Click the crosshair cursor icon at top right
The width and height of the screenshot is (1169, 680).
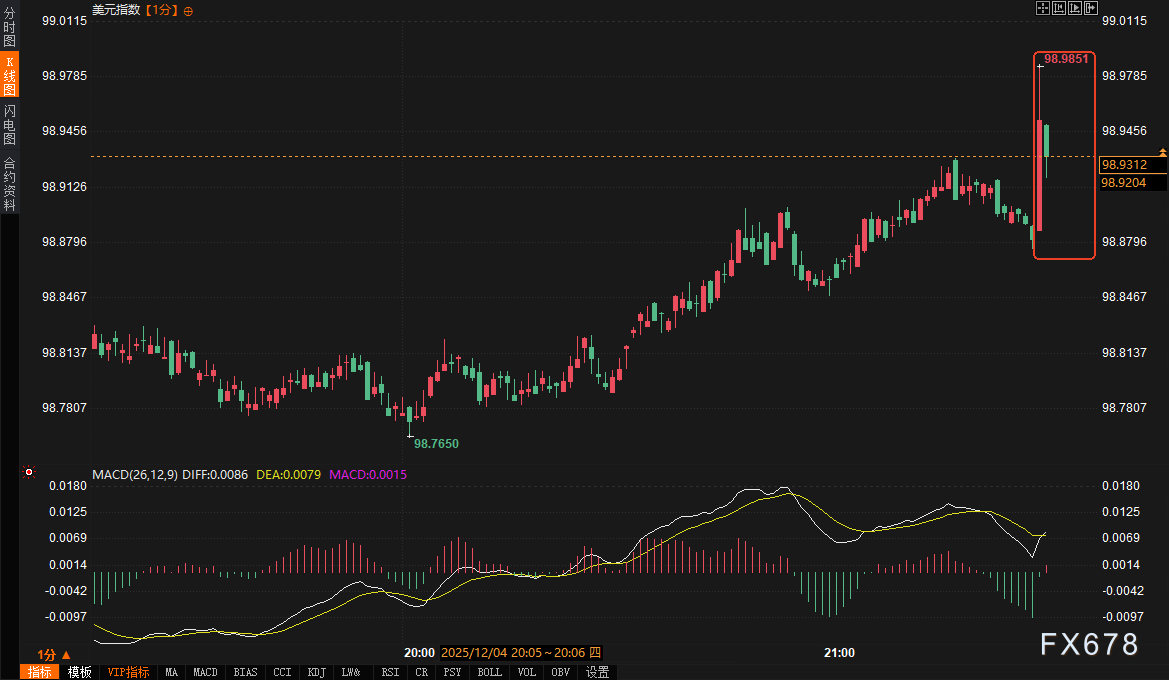tap(1043, 9)
